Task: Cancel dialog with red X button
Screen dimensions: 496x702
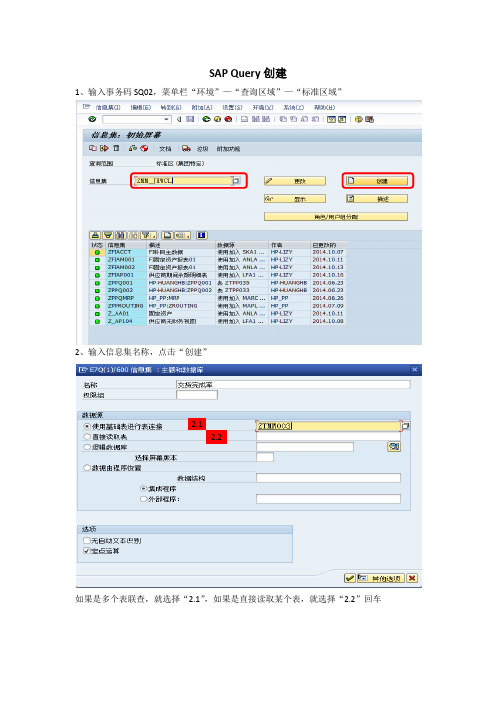Action: [x=412, y=578]
